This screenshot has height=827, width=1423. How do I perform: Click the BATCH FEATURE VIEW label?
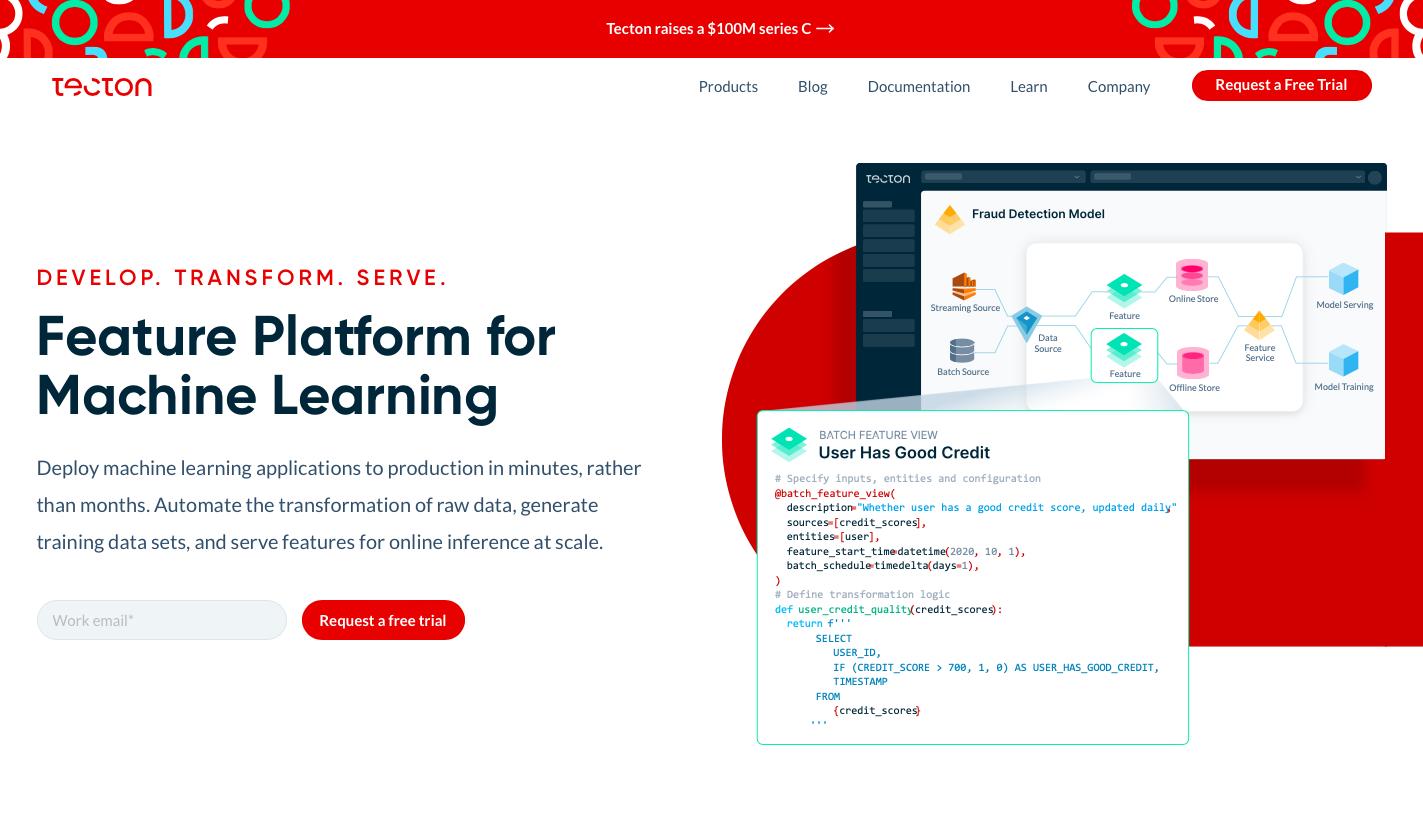click(878, 435)
